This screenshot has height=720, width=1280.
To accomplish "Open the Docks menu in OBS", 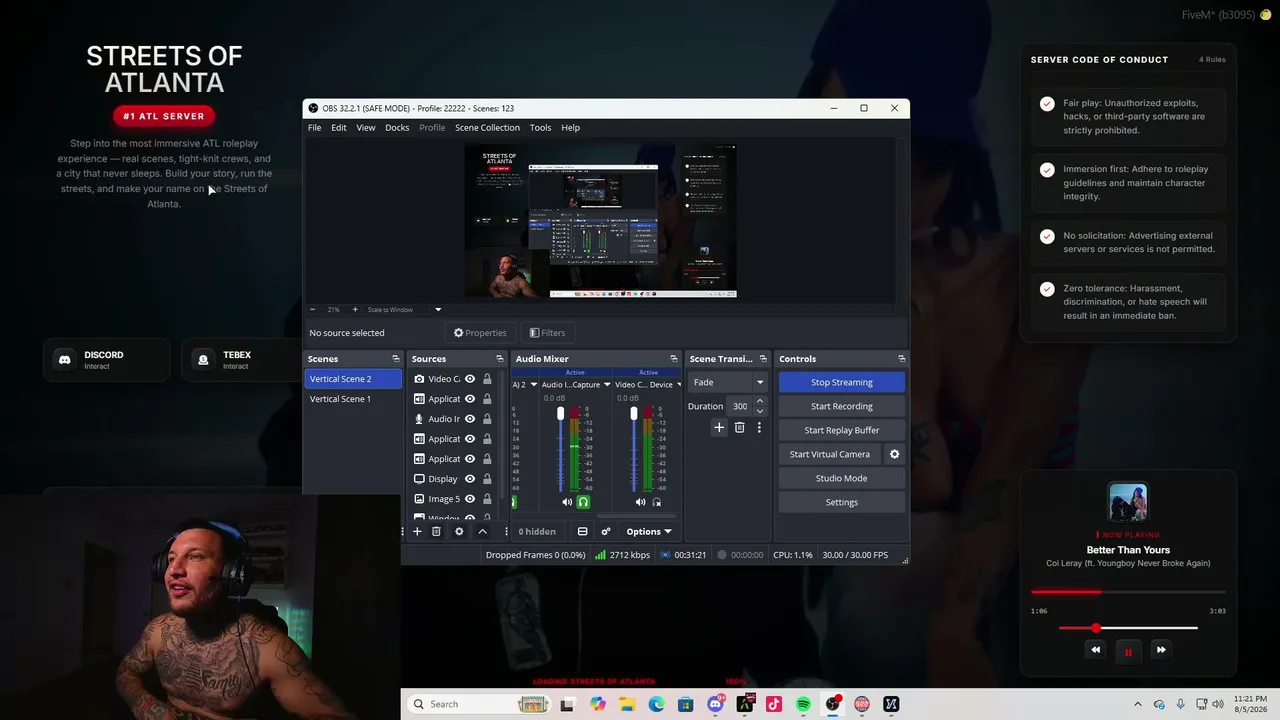I will pyautogui.click(x=397, y=128).
